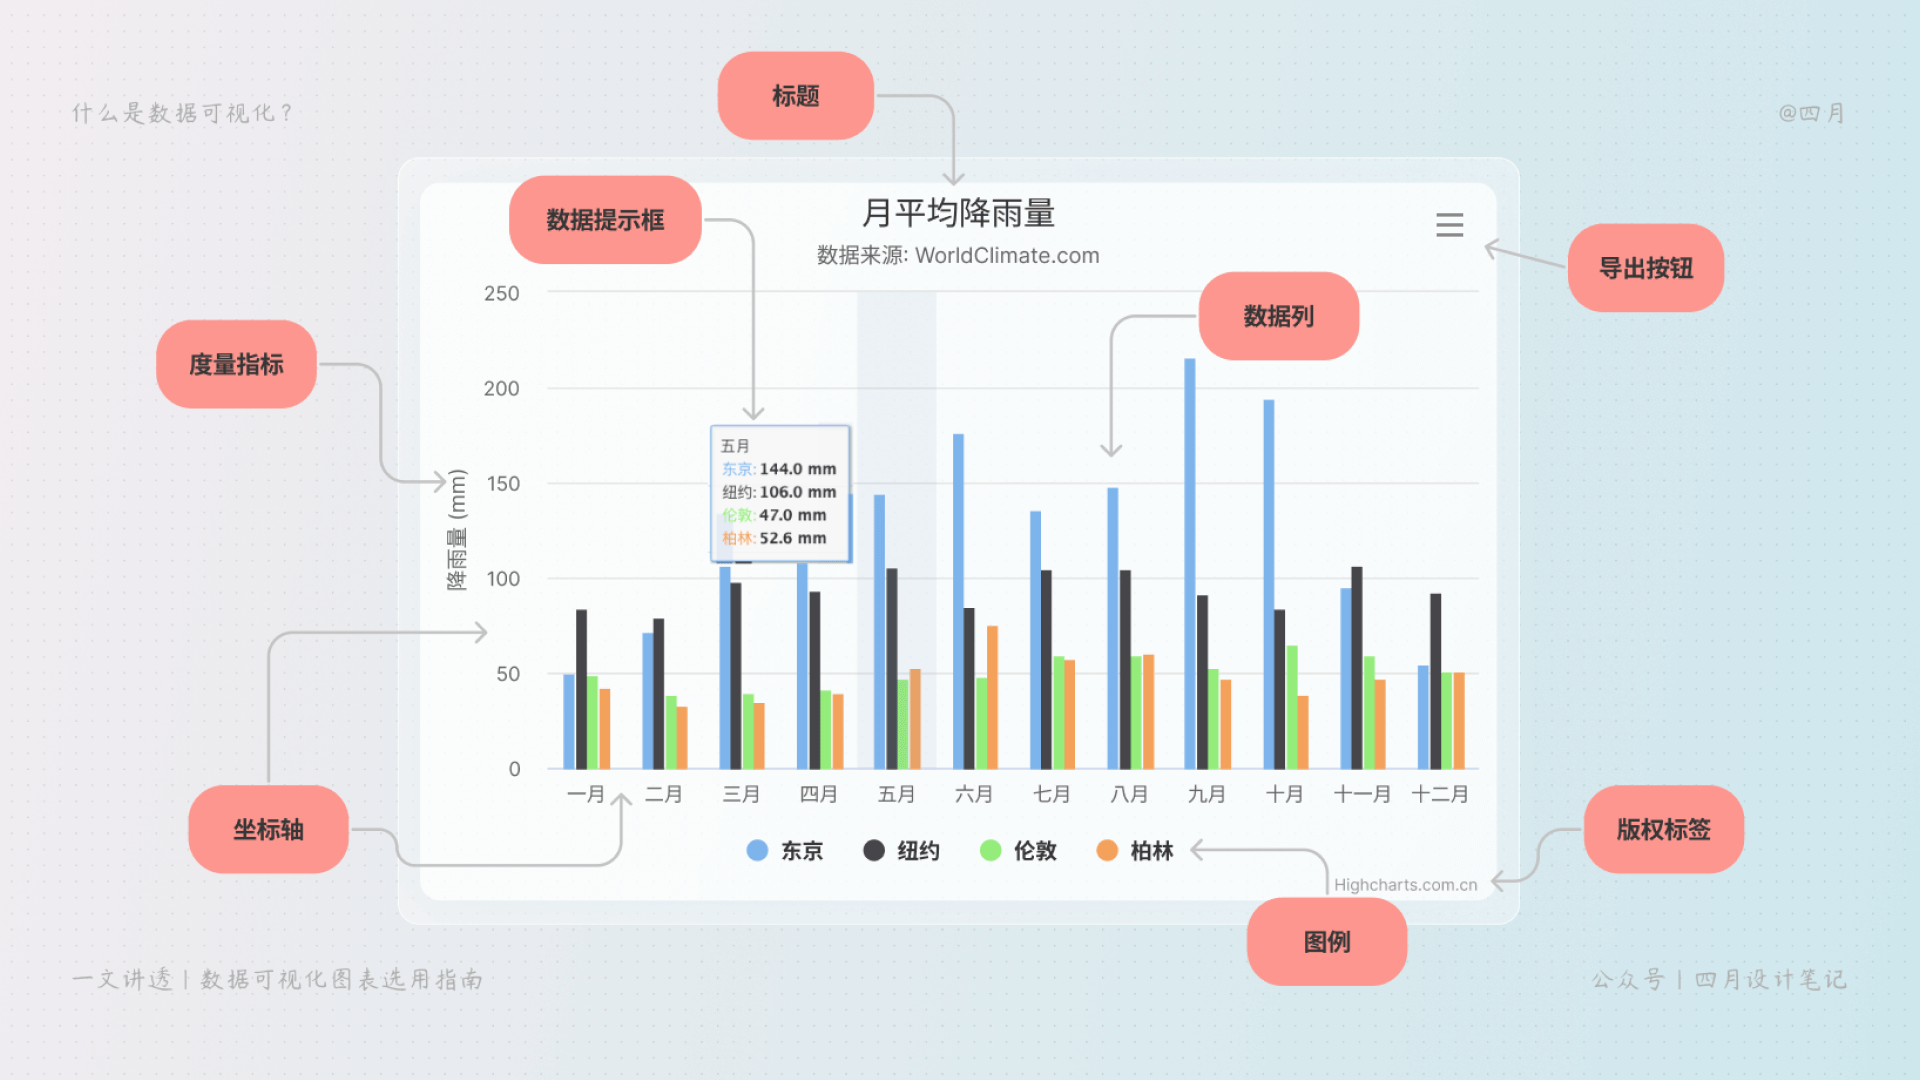Click the dark 纽约 bar for 一月
1920x1080 pixels.
[582, 690]
